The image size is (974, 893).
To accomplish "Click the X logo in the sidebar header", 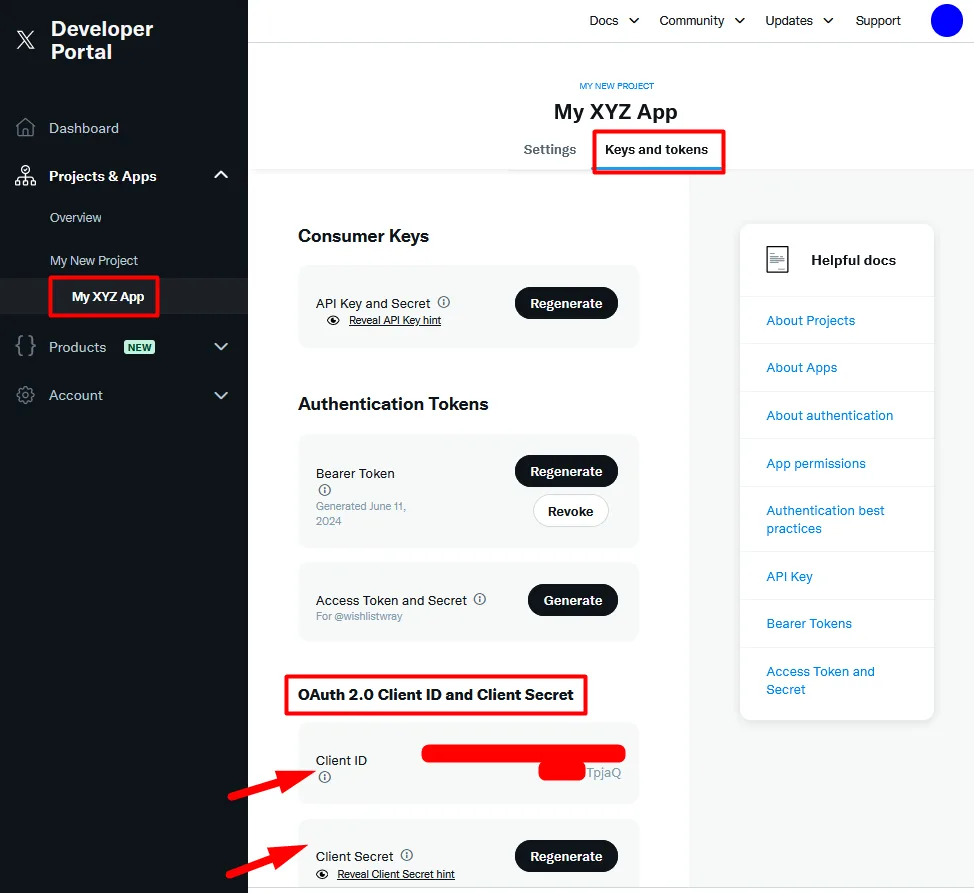I will point(25,40).
